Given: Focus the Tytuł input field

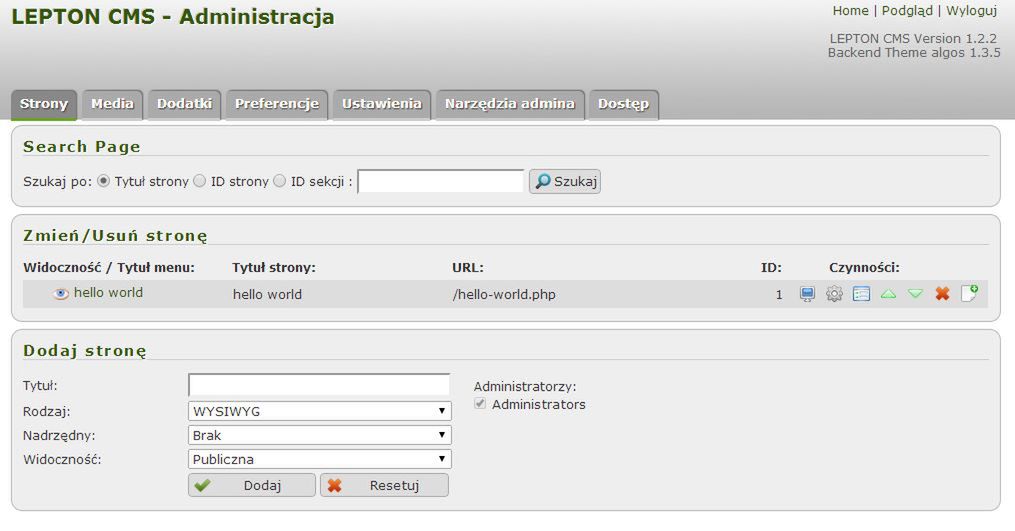Looking at the screenshot, I should tap(319, 385).
